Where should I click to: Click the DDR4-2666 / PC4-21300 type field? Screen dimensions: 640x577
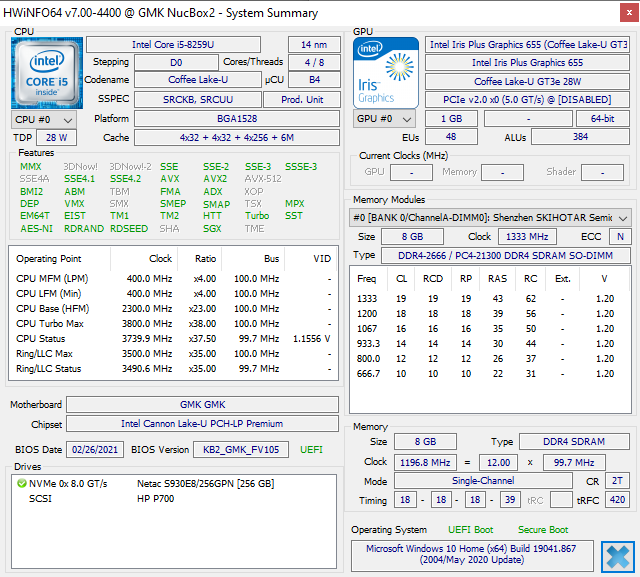(505, 255)
